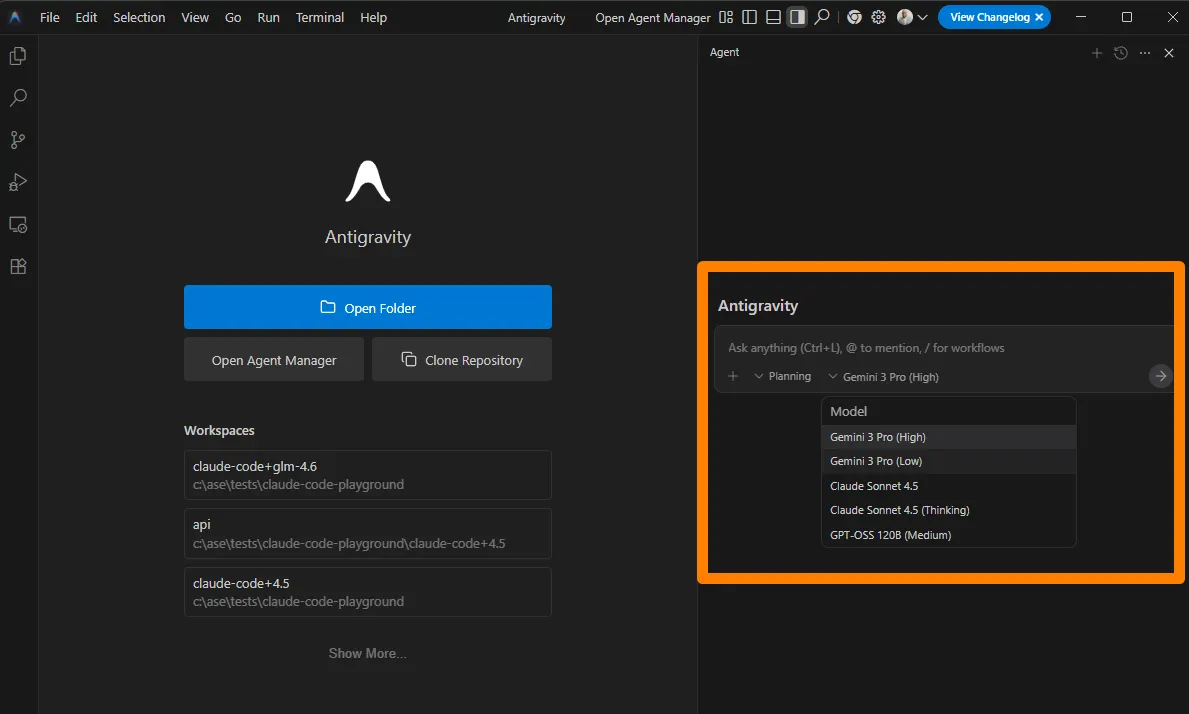The width and height of the screenshot is (1189, 714).
Task: Click the magnifier search icon in title bar
Action: click(x=821, y=17)
